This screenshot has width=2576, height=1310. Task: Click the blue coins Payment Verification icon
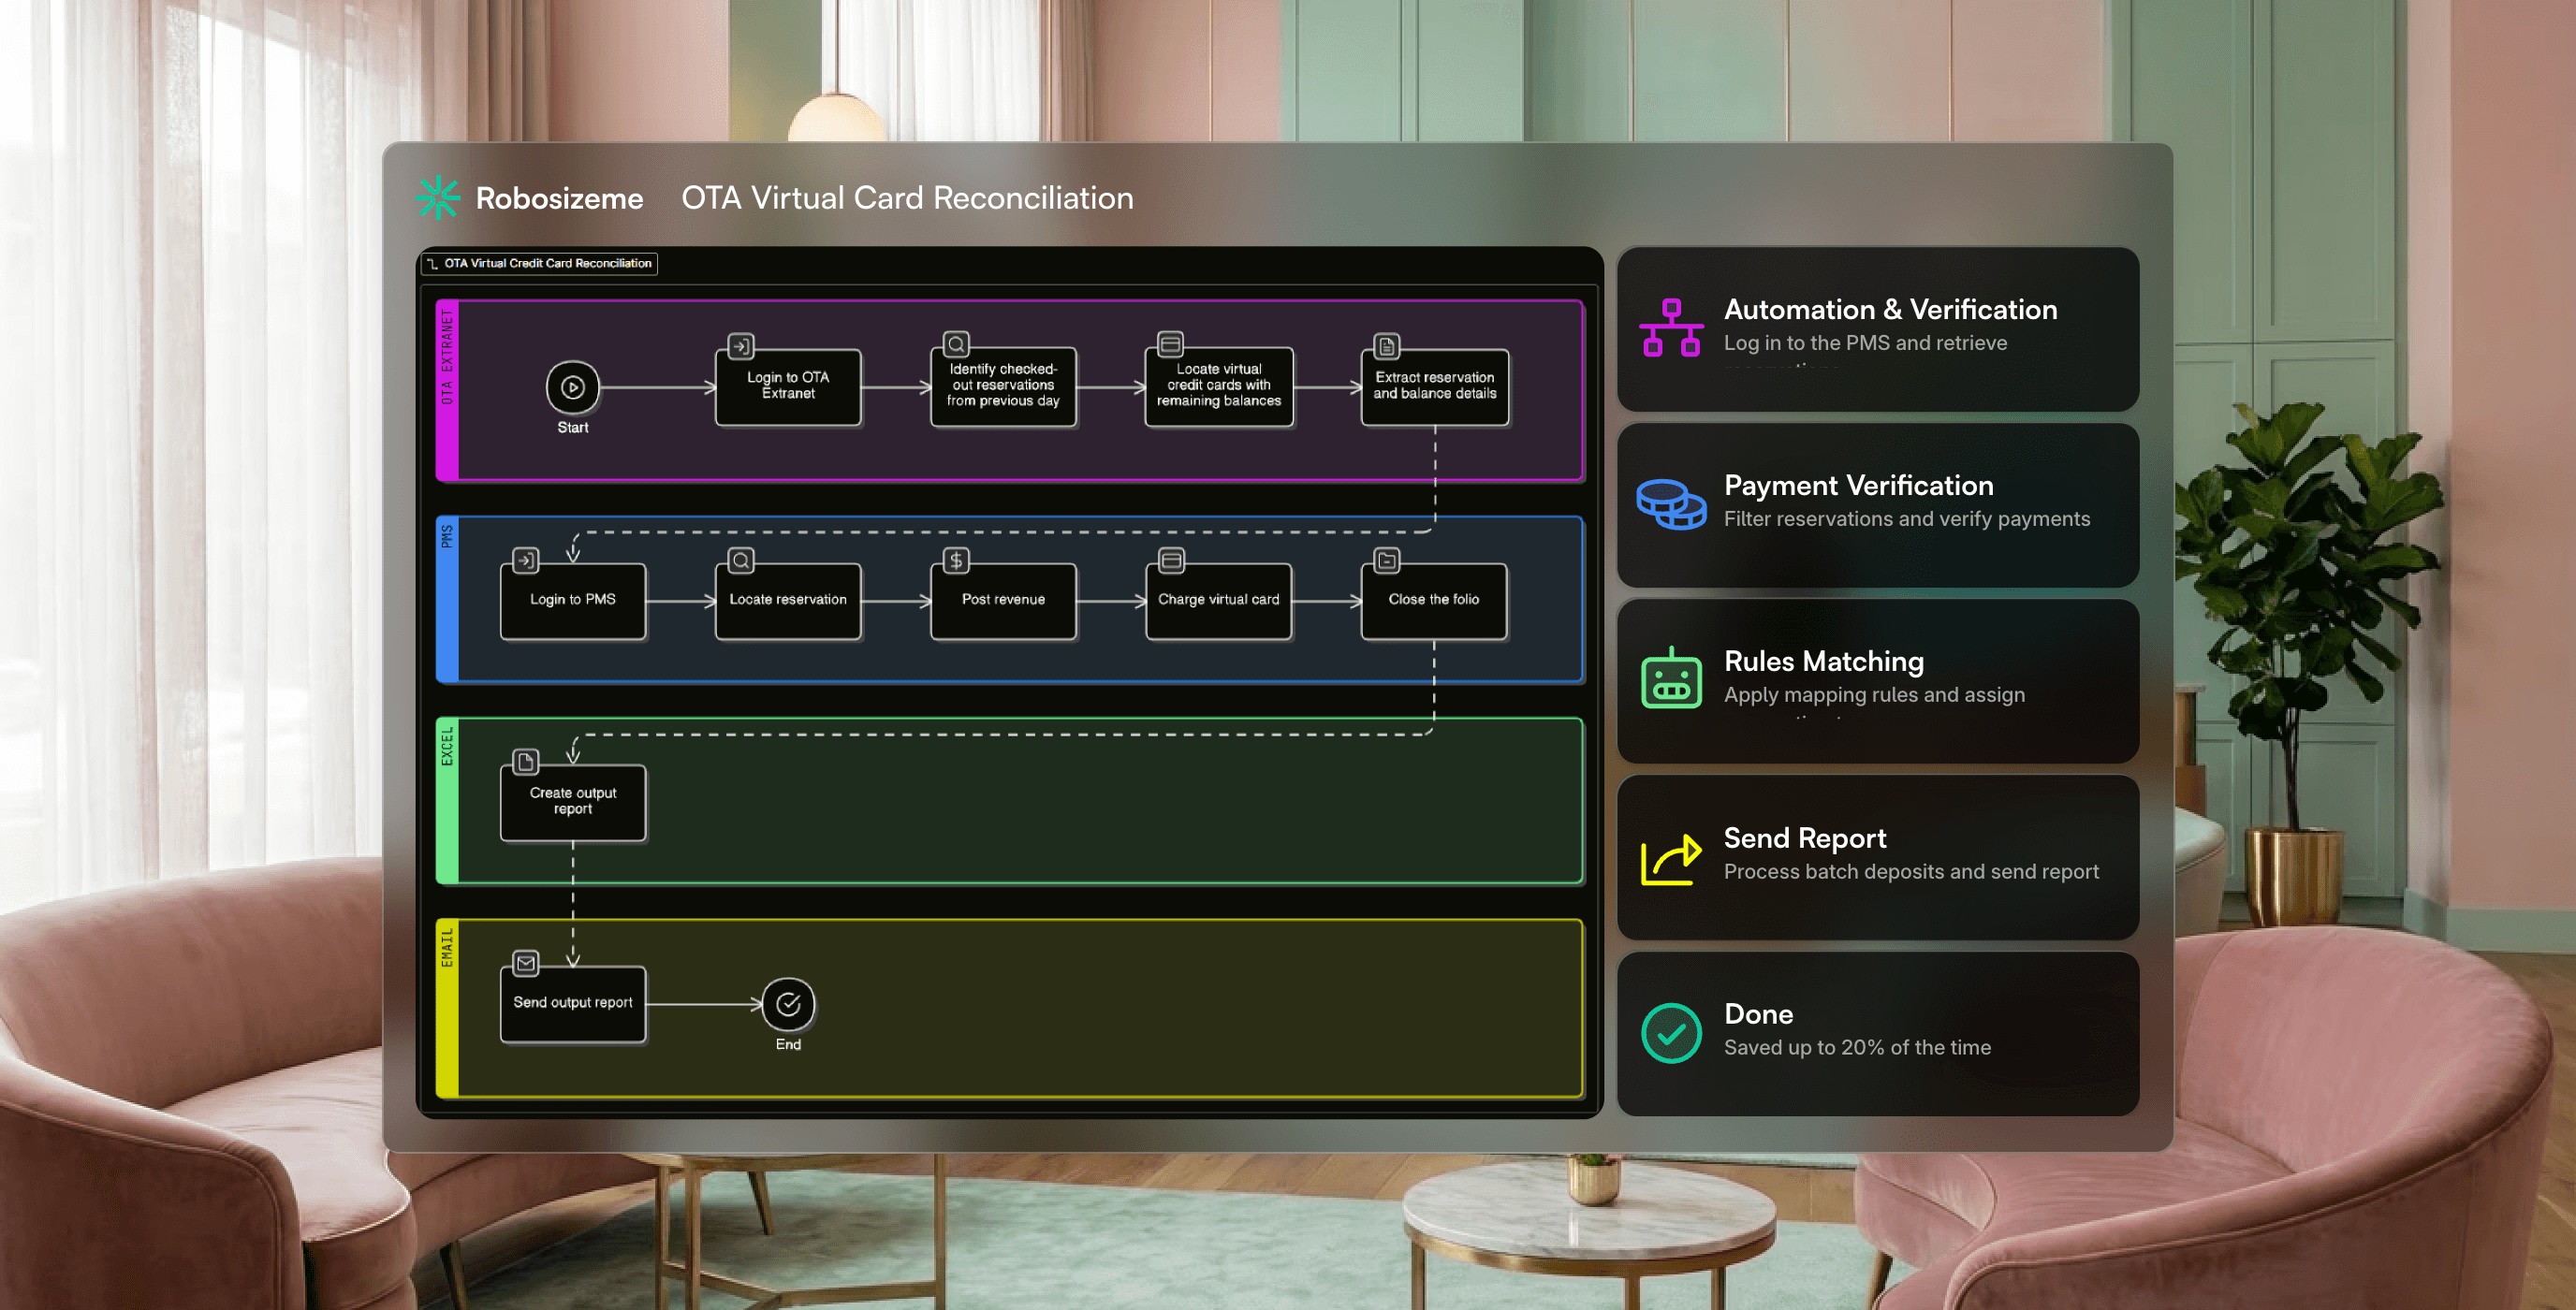[x=1670, y=503]
